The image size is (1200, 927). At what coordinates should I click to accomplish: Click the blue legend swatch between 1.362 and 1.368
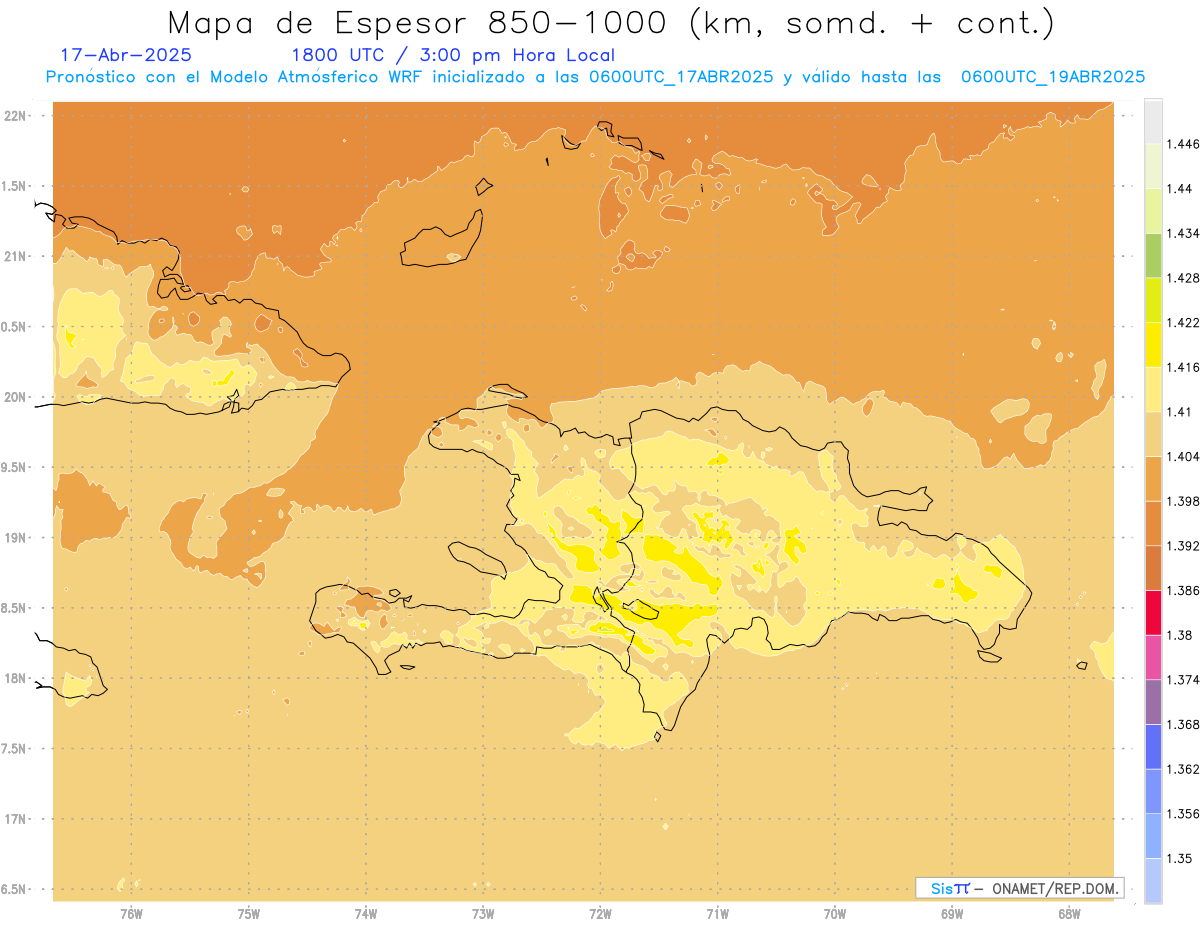[1153, 746]
